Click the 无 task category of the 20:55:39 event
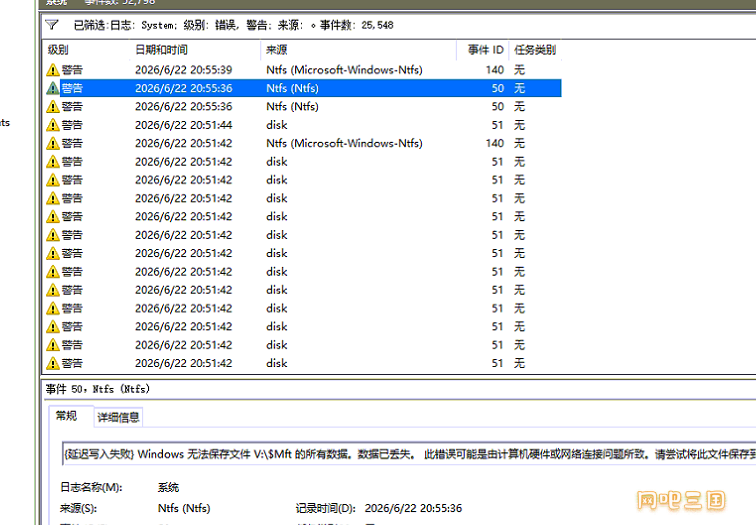 [519, 70]
